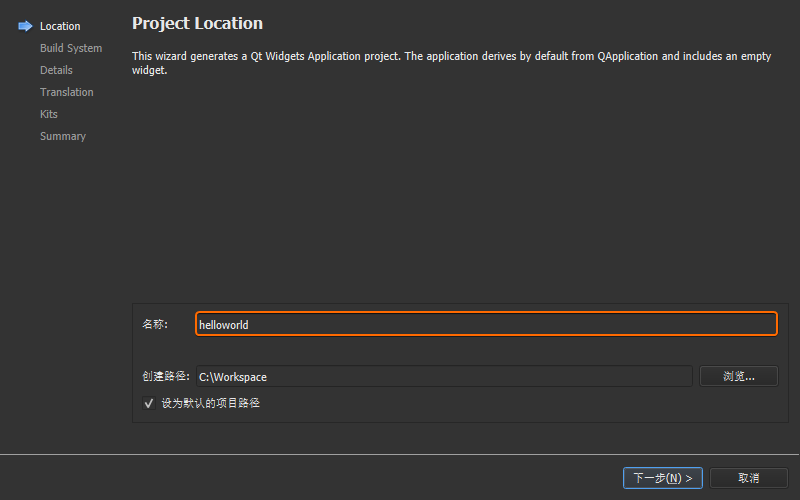Open the 浏览... browse dialog
The height and width of the screenshot is (500, 800).
pyautogui.click(x=738, y=377)
